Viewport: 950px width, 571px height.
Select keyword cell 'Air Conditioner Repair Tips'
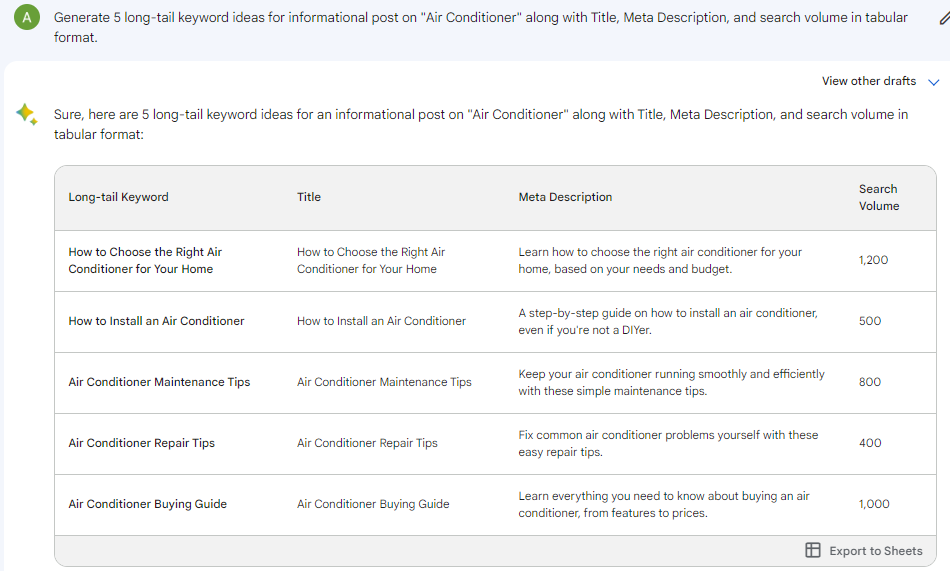coord(141,443)
